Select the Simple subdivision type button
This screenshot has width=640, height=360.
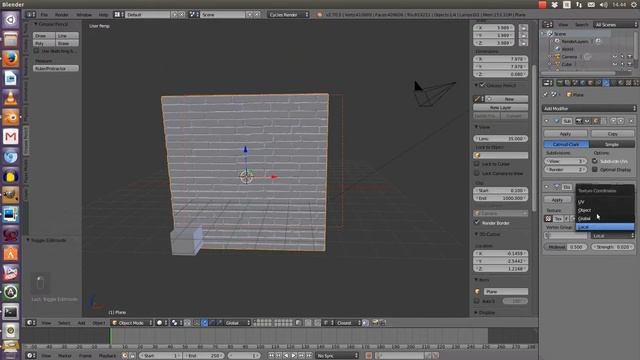611,144
